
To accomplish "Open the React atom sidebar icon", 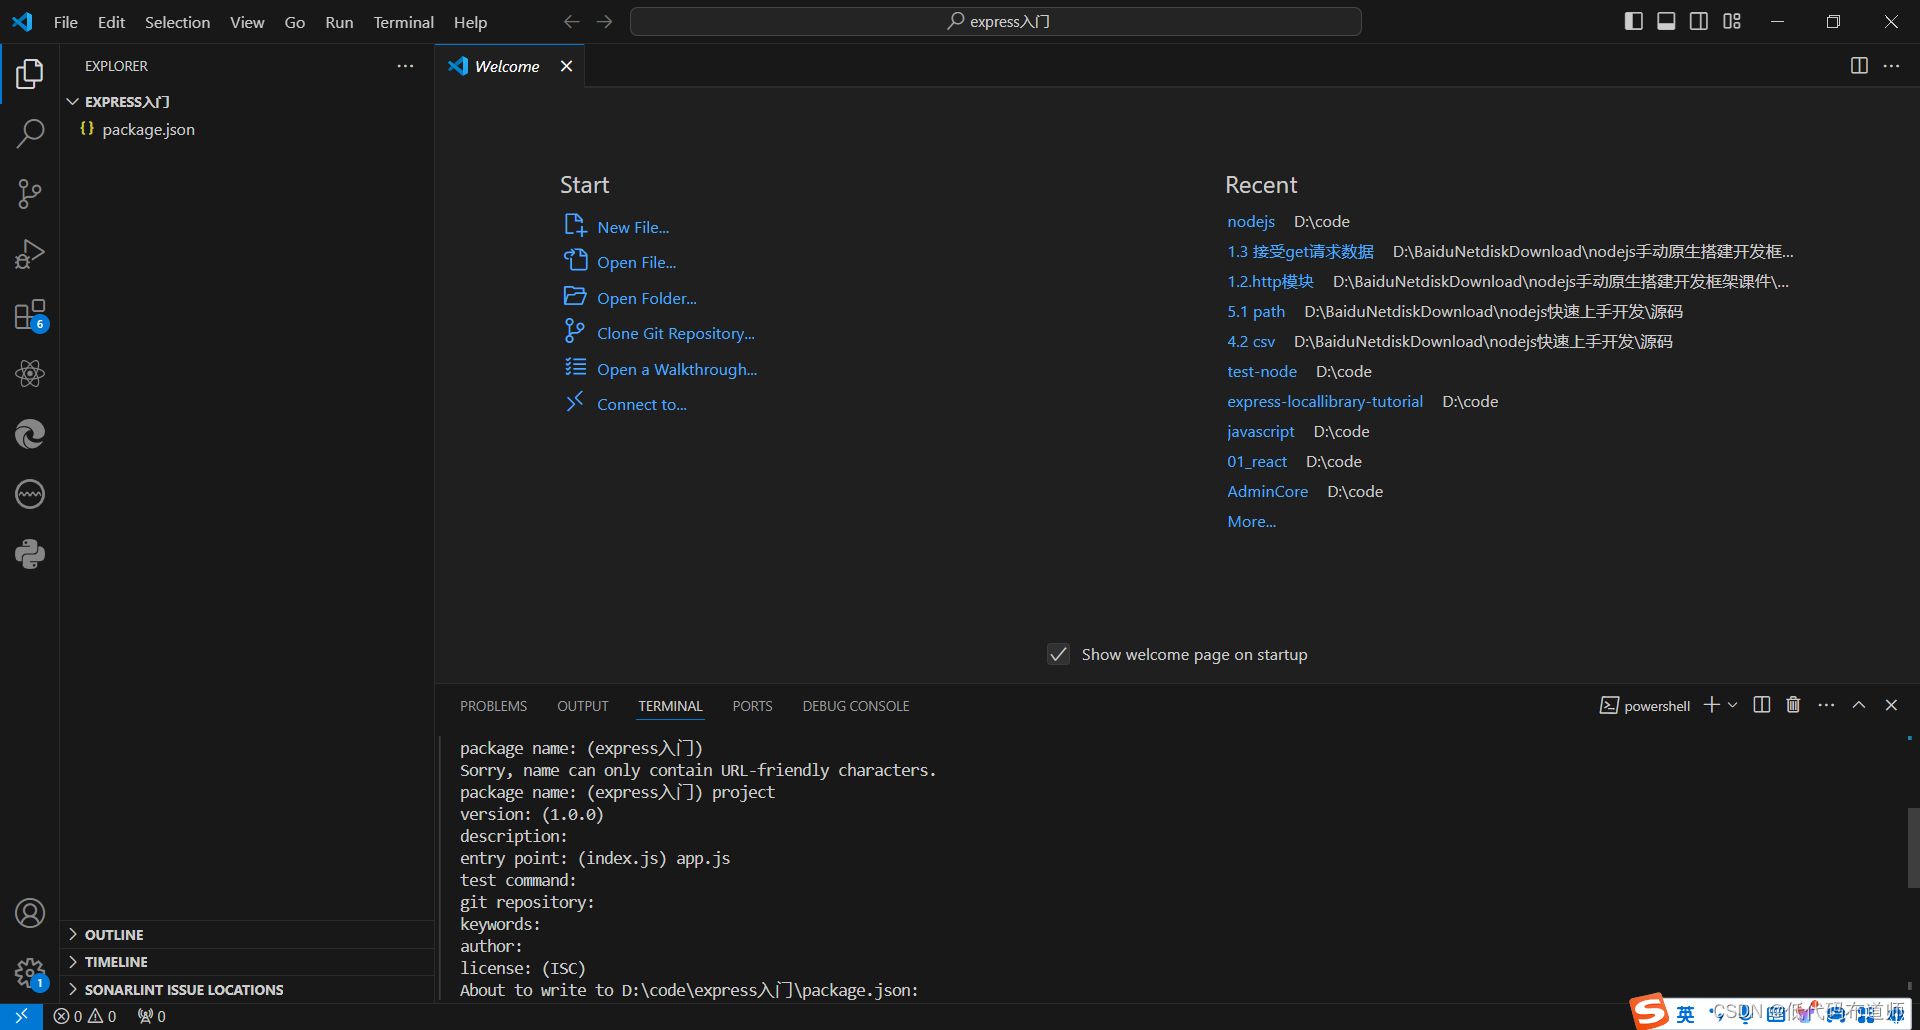I will 30,374.
